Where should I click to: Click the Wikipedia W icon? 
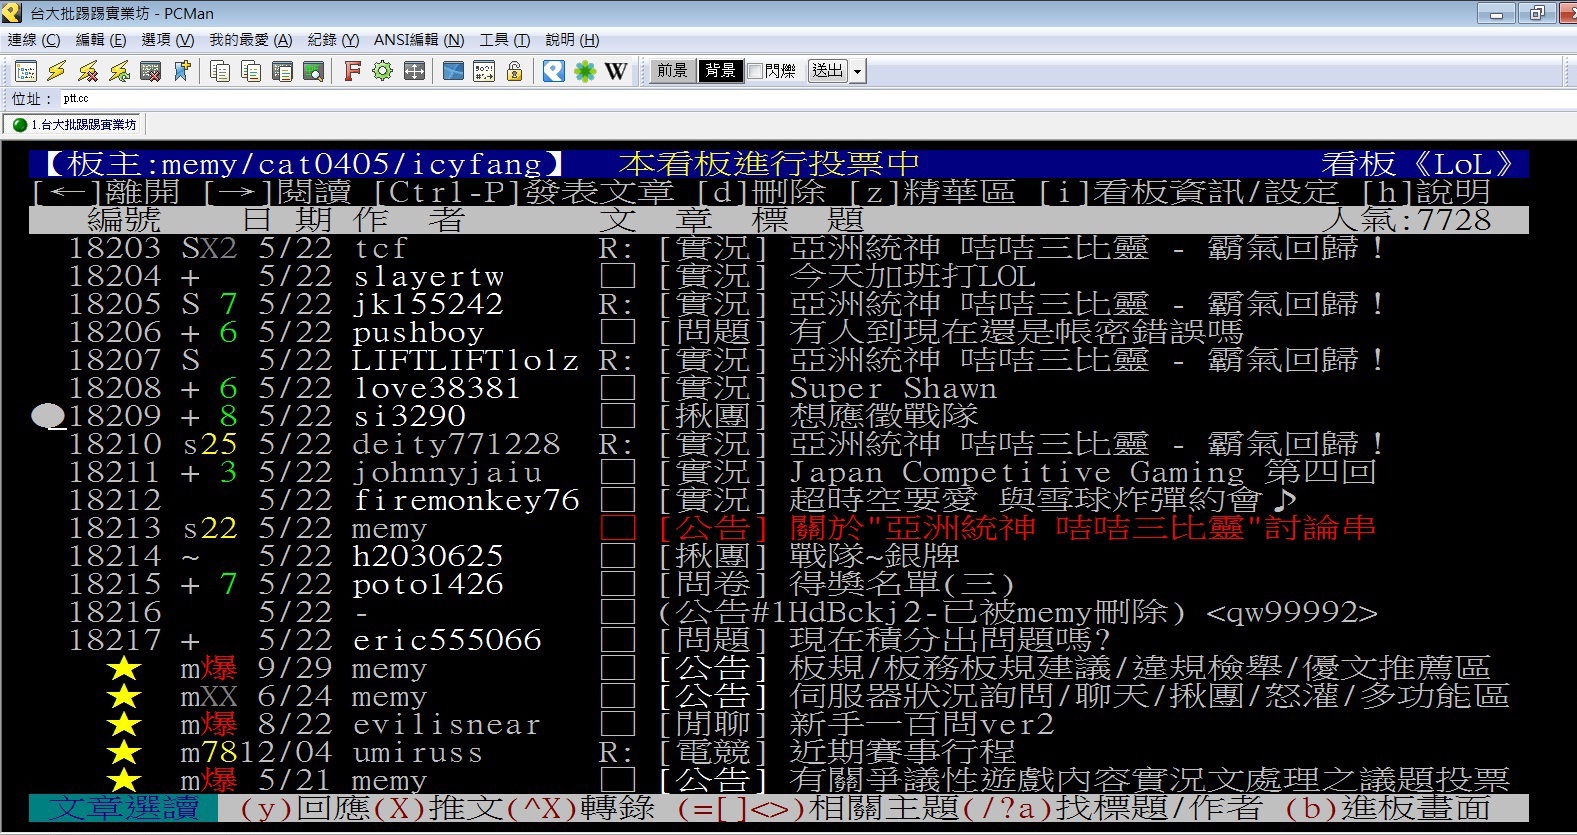point(616,71)
